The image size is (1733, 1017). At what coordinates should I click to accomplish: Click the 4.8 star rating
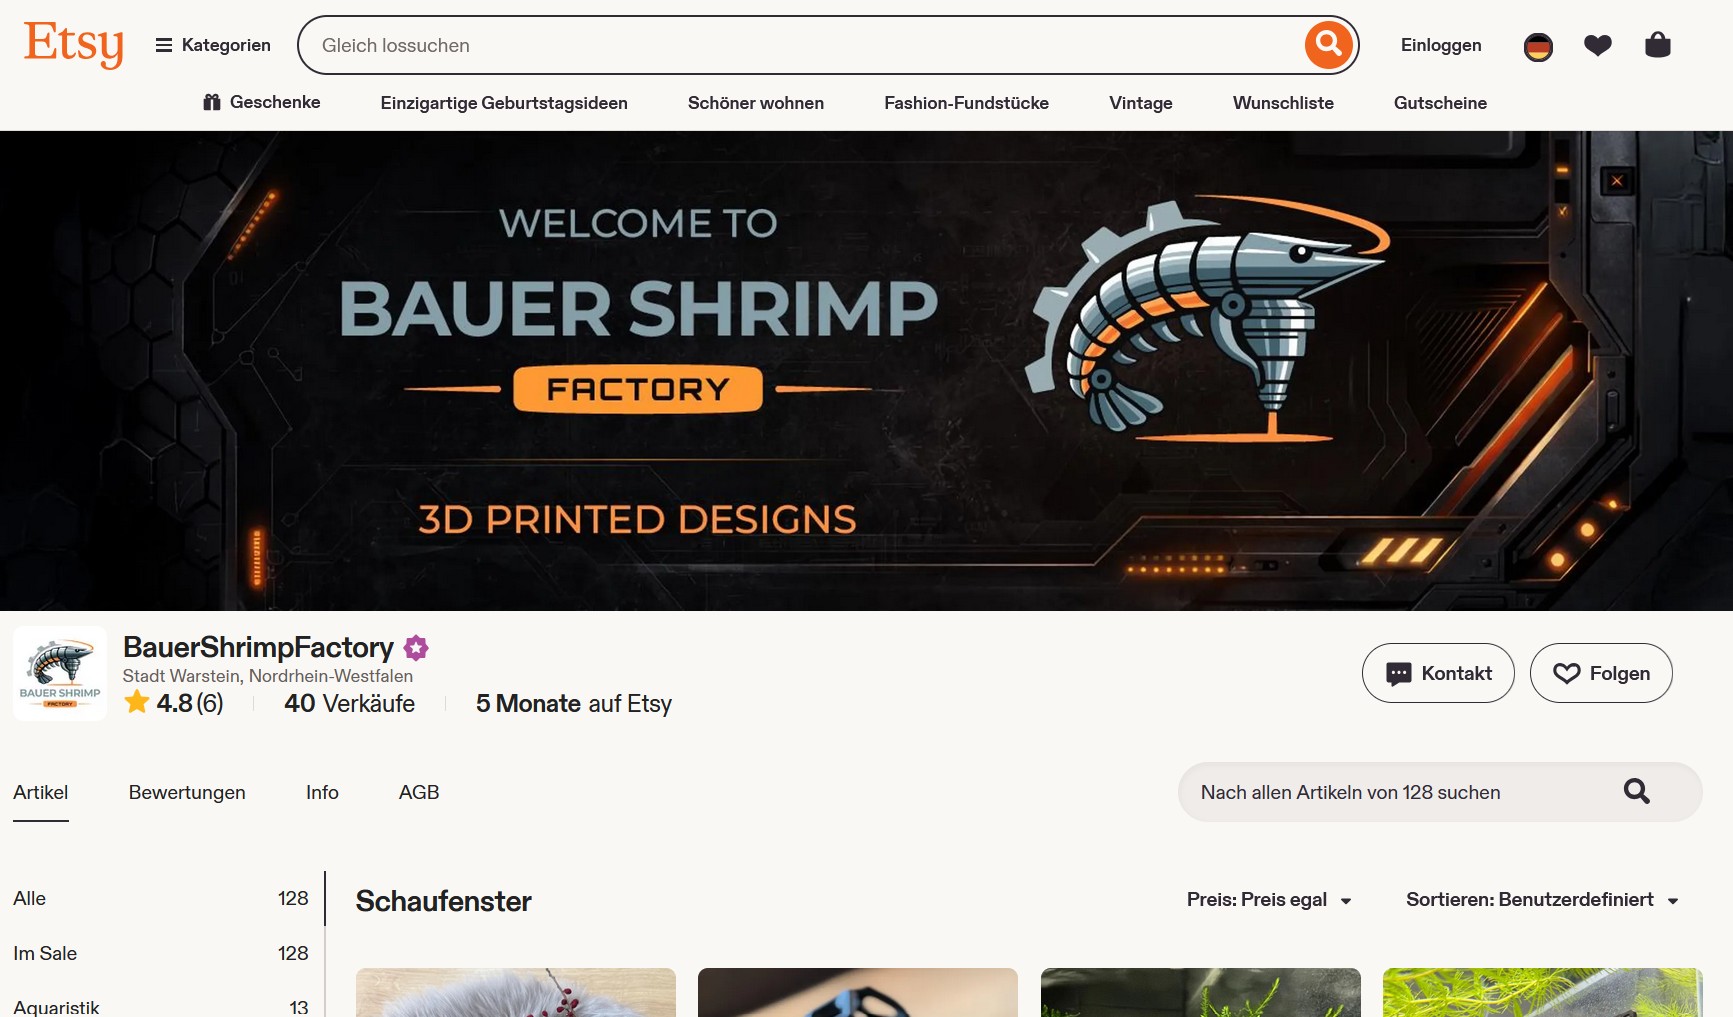point(174,703)
